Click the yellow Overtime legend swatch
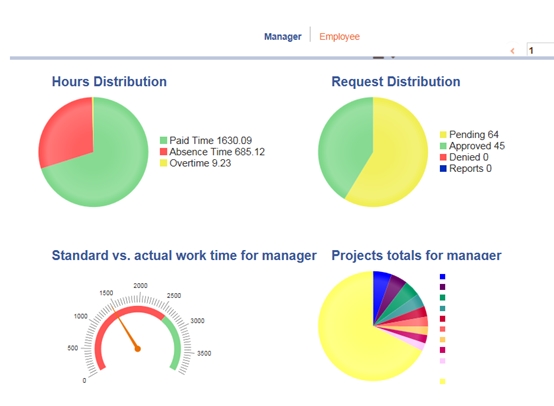The width and height of the screenshot is (554, 406). click(163, 163)
